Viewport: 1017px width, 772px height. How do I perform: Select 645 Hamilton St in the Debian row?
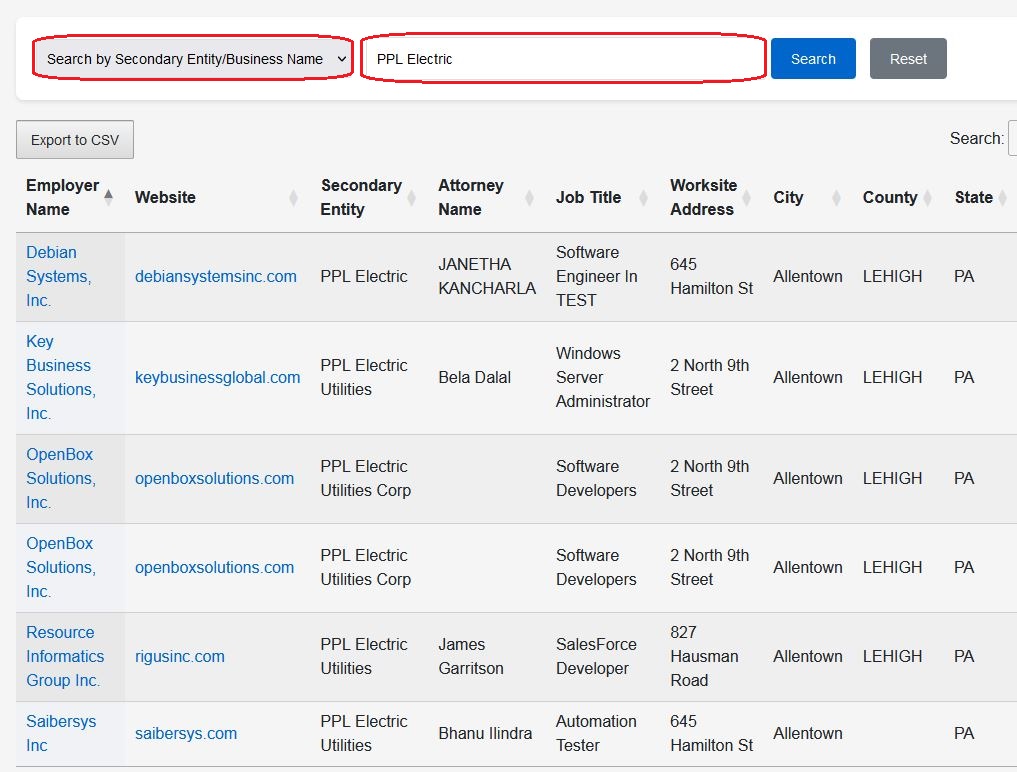coord(711,276)
